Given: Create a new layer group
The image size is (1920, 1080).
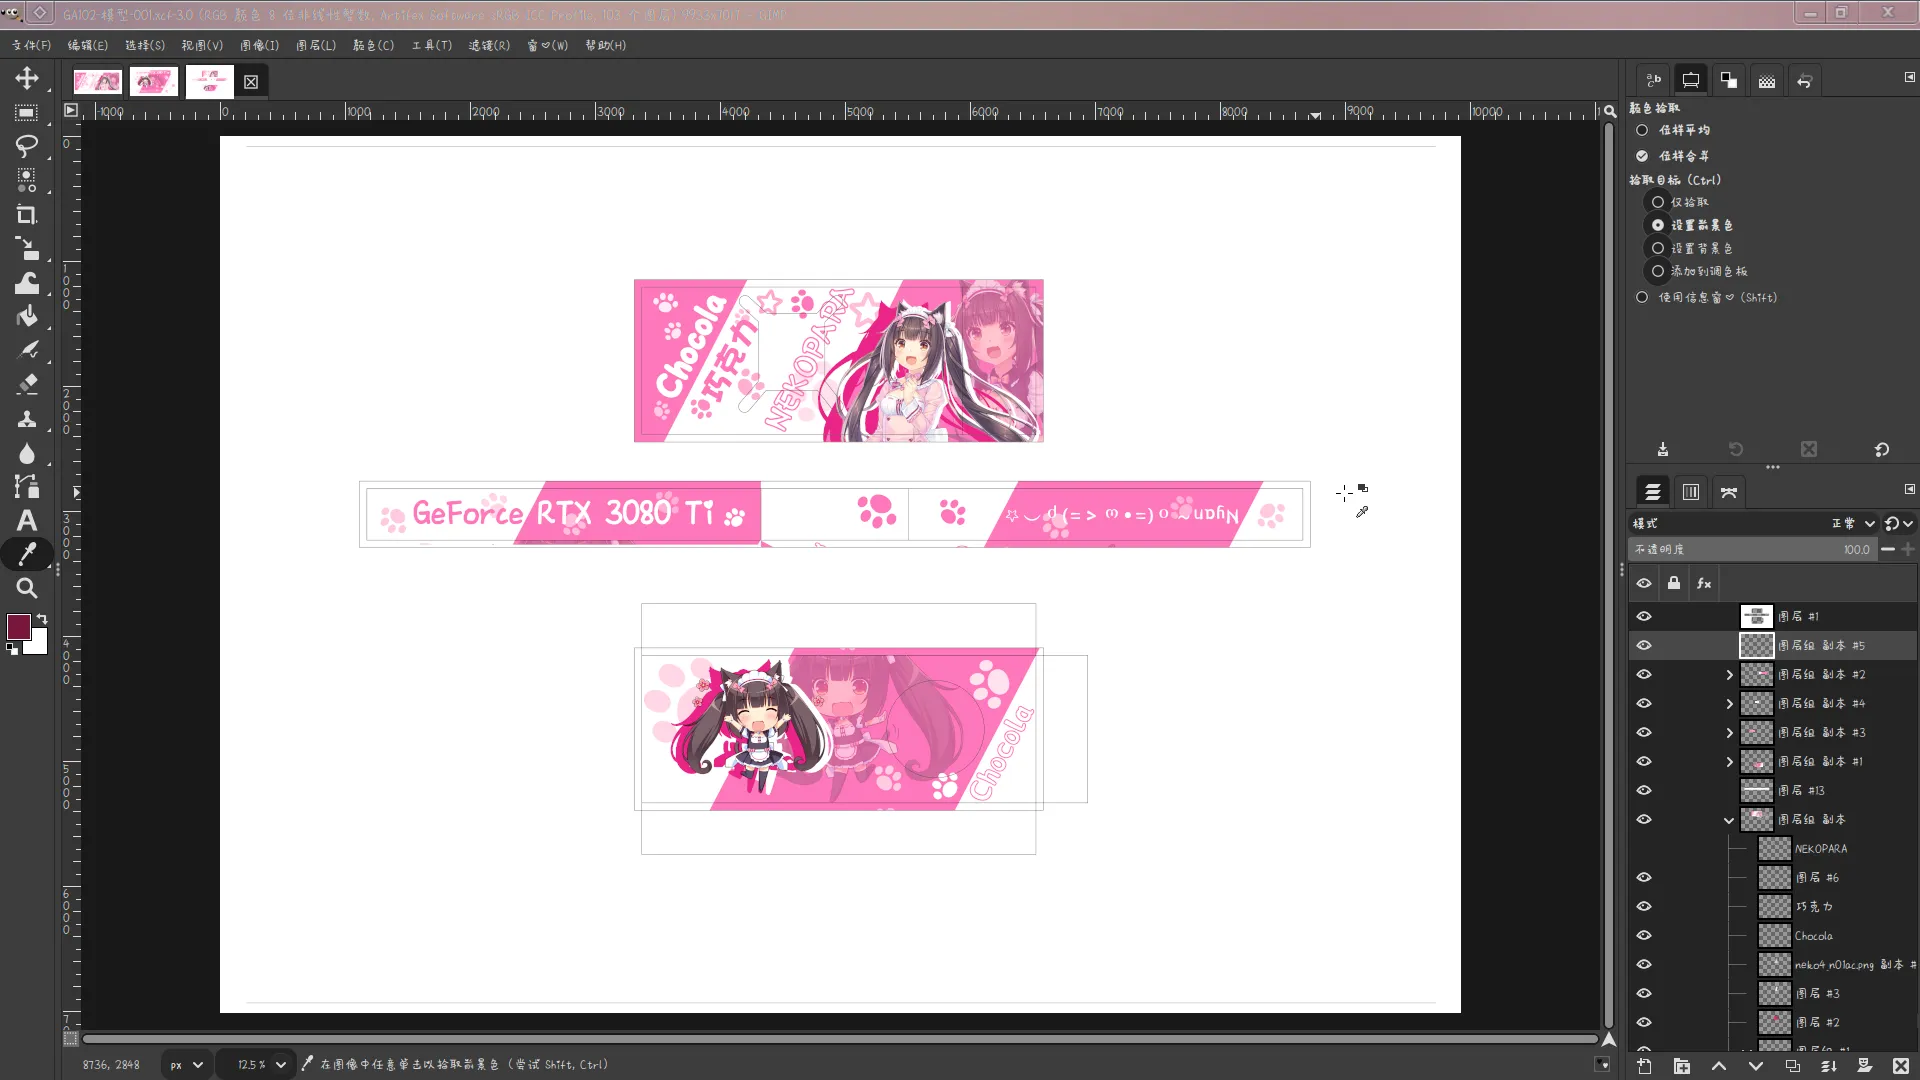Looking at the screenshot, I should pyautogui.click(x=1682, y=1066).
